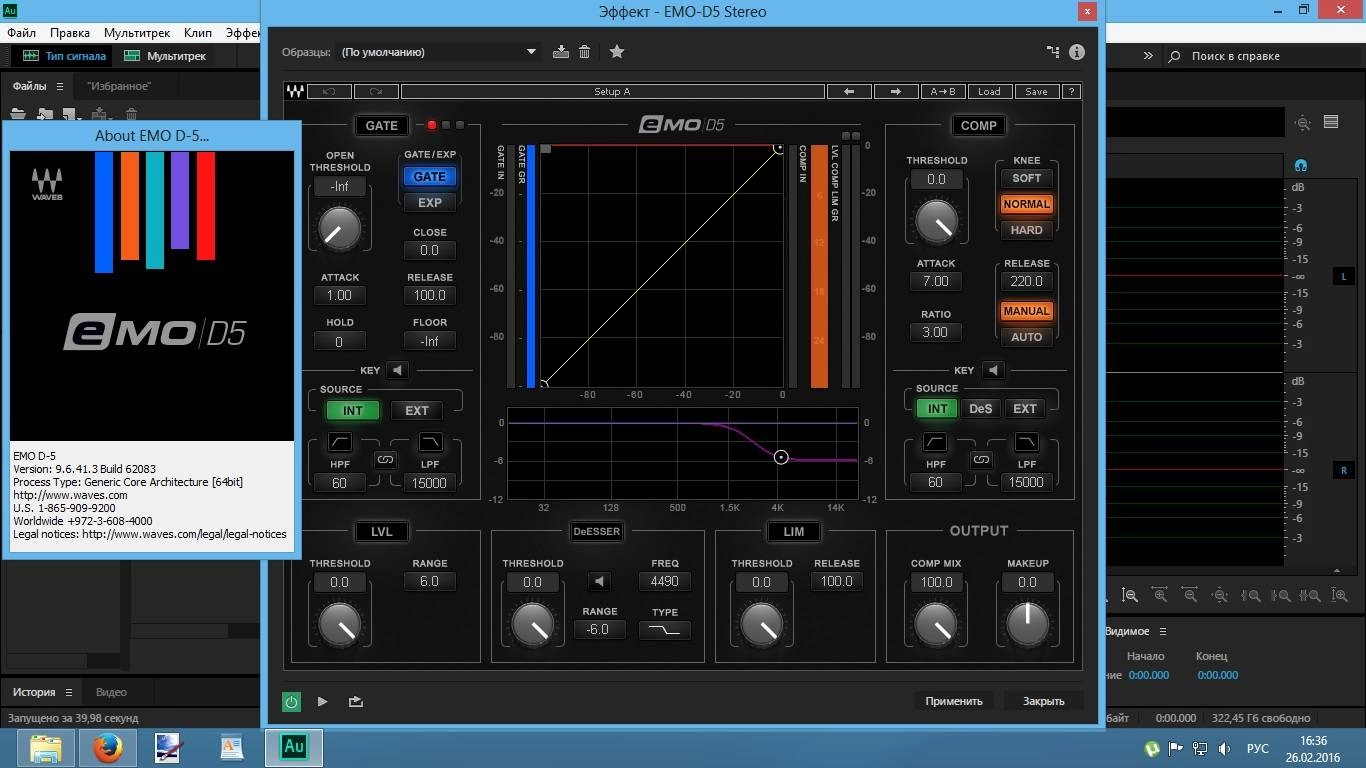Toggle DeEsser listen speaker icon
Screen dimensions: 1366x768
click(x=598, y=581)
